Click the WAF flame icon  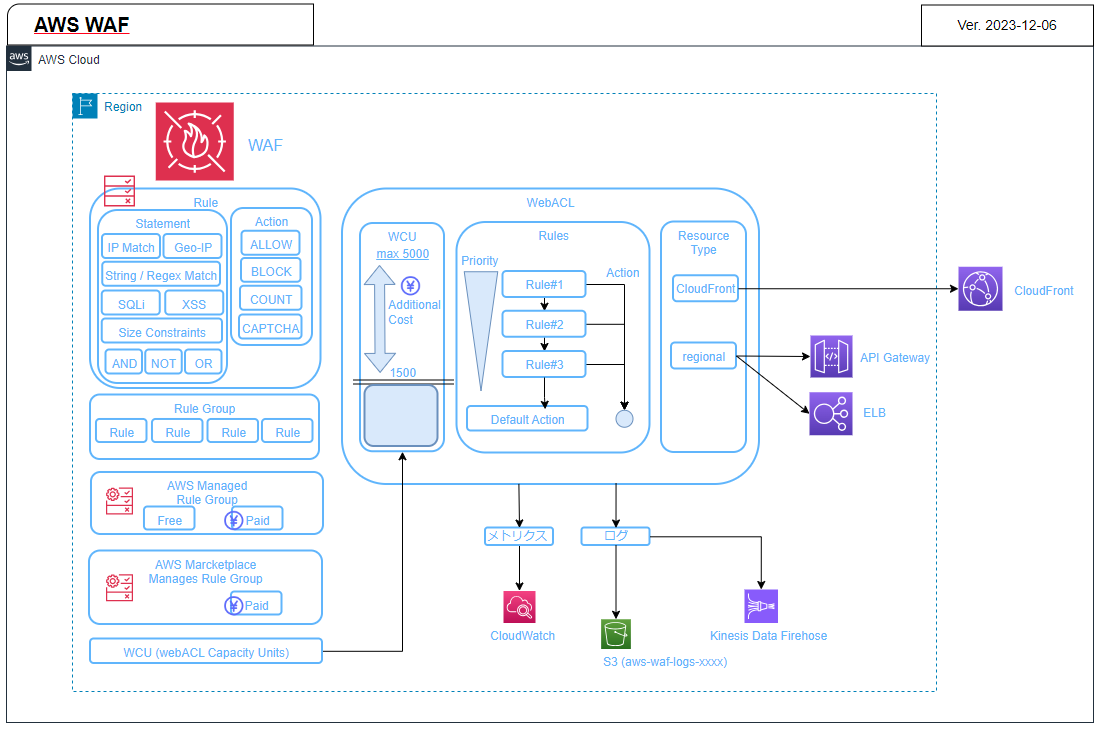pos(194,142)
